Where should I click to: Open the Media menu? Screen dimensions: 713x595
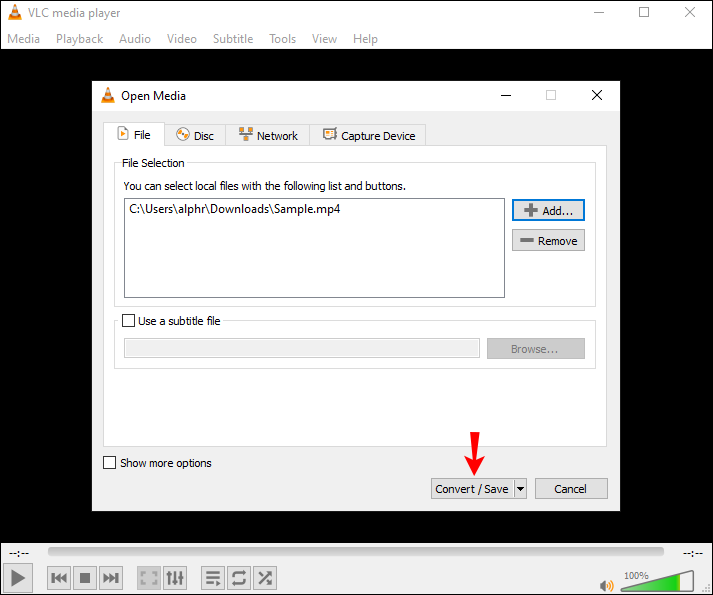pos(24,39)
